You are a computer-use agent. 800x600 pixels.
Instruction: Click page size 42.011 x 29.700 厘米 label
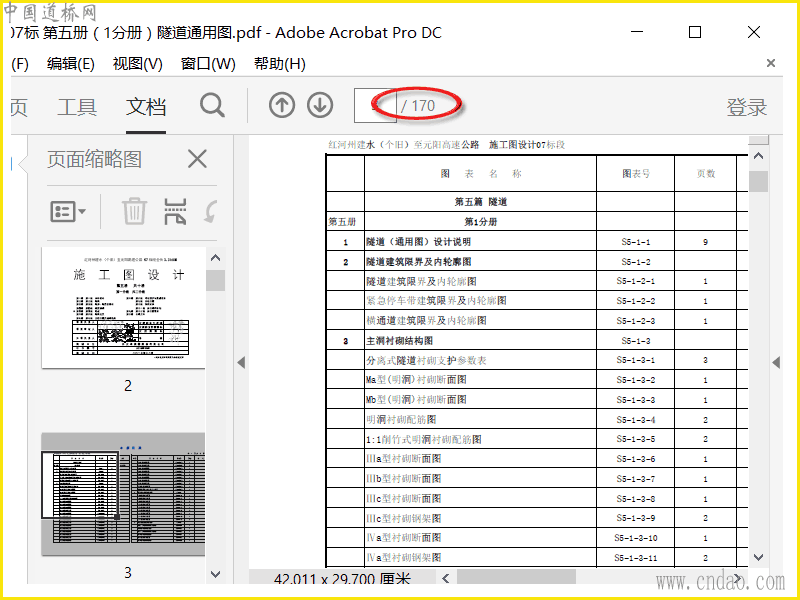[x=342, y=579]
